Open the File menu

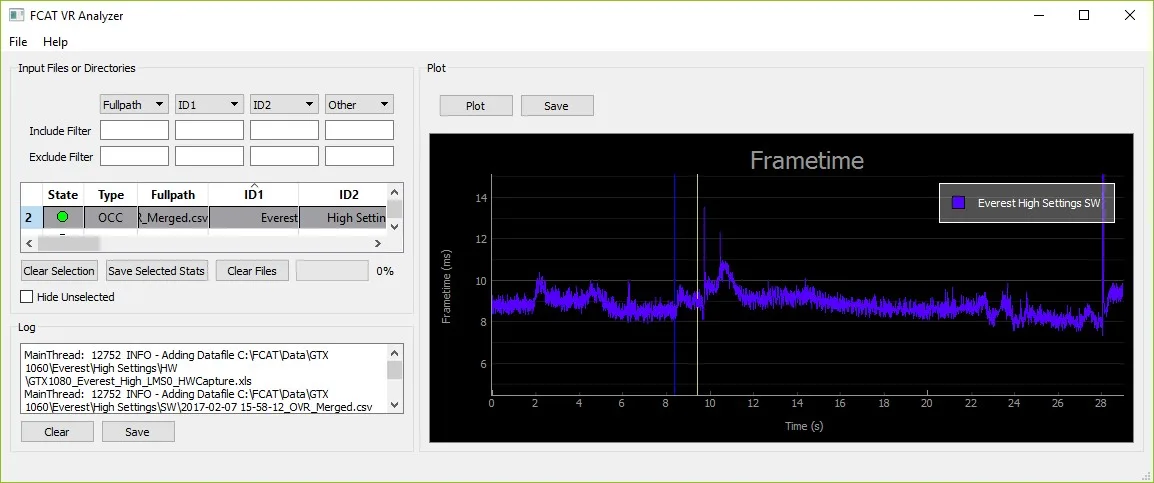click(x=18, y=42)
